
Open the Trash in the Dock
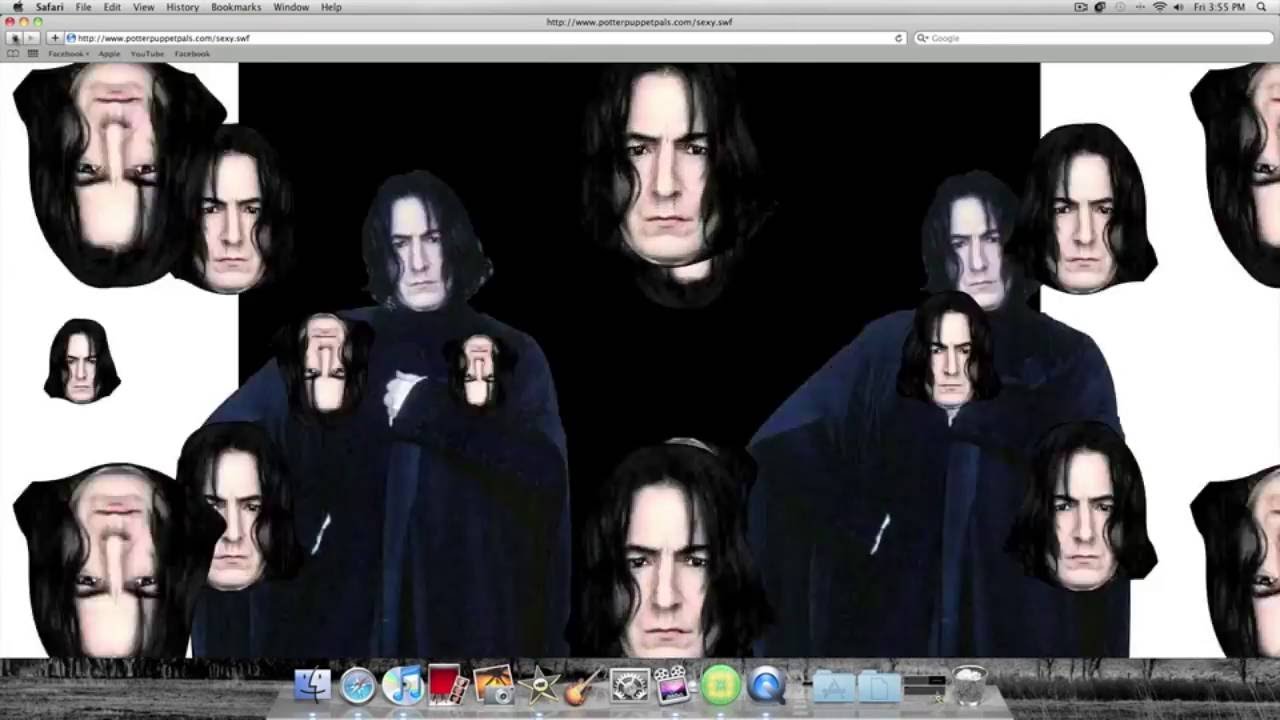click(x=969, y=685)
